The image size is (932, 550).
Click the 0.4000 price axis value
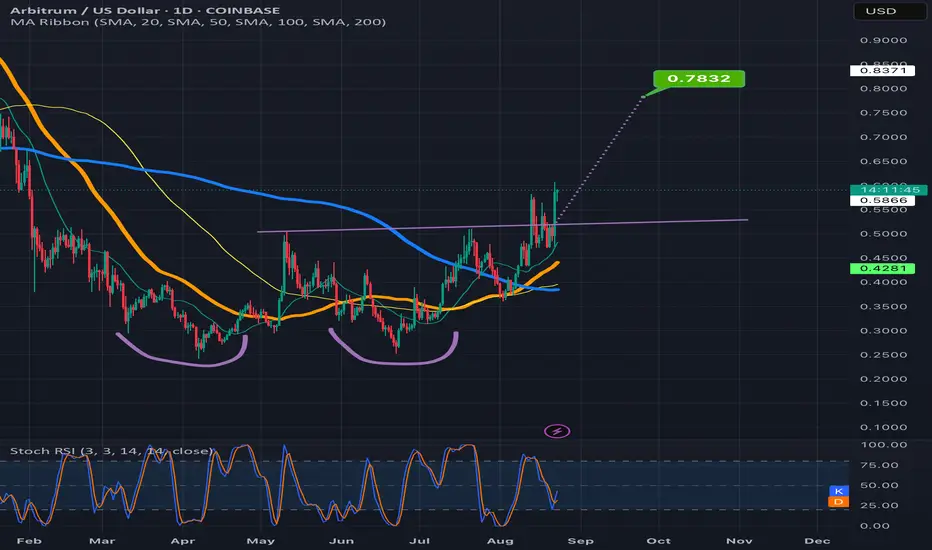883,282
